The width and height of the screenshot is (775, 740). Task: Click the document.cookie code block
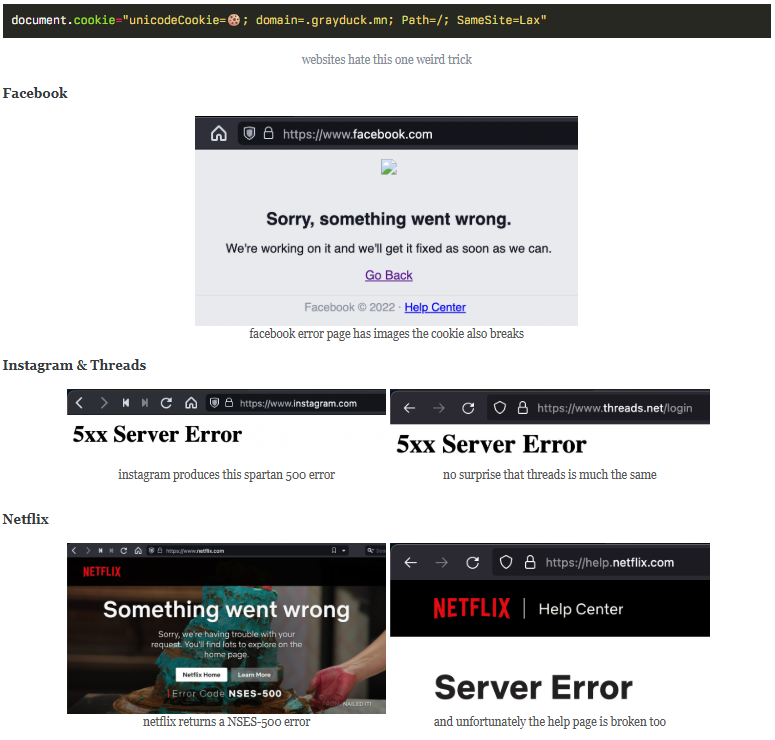pyautogui.click(x=387, y=20)
